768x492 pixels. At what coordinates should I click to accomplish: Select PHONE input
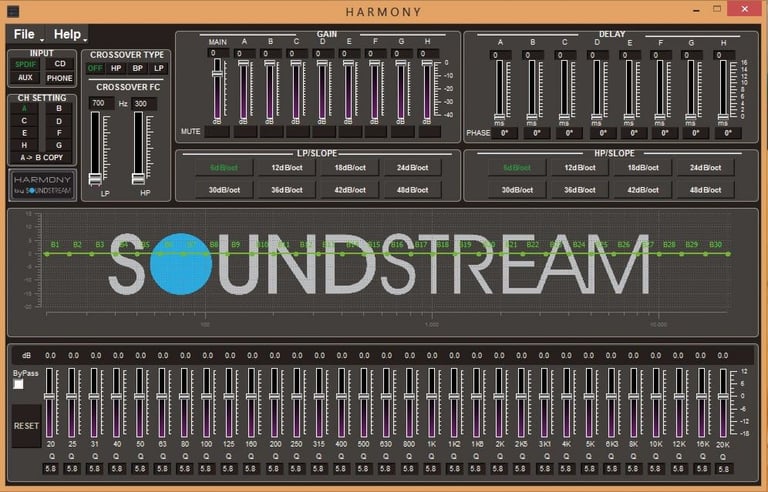60,78
